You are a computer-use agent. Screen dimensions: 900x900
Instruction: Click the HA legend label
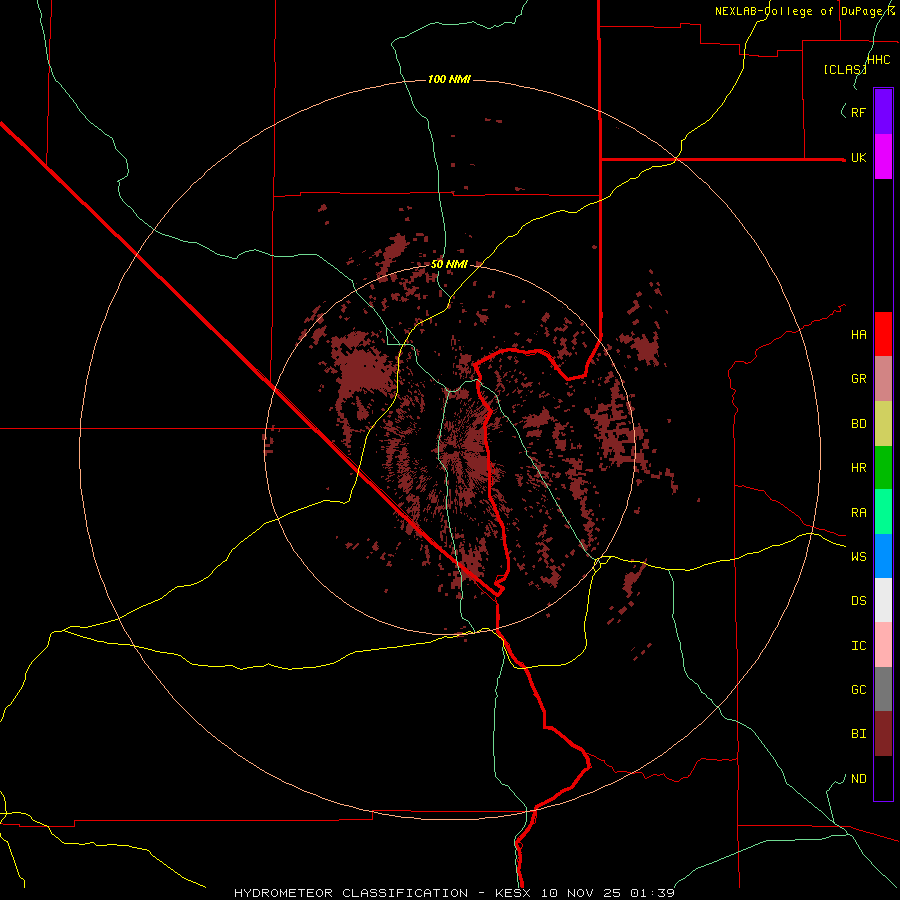[x=858, y=334]
